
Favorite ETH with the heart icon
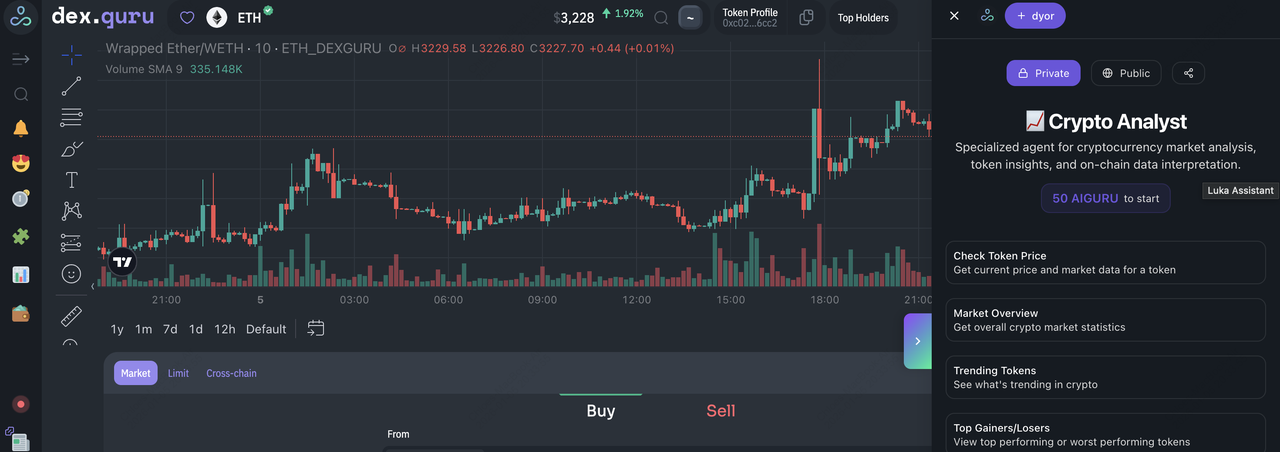click(187, 17)
